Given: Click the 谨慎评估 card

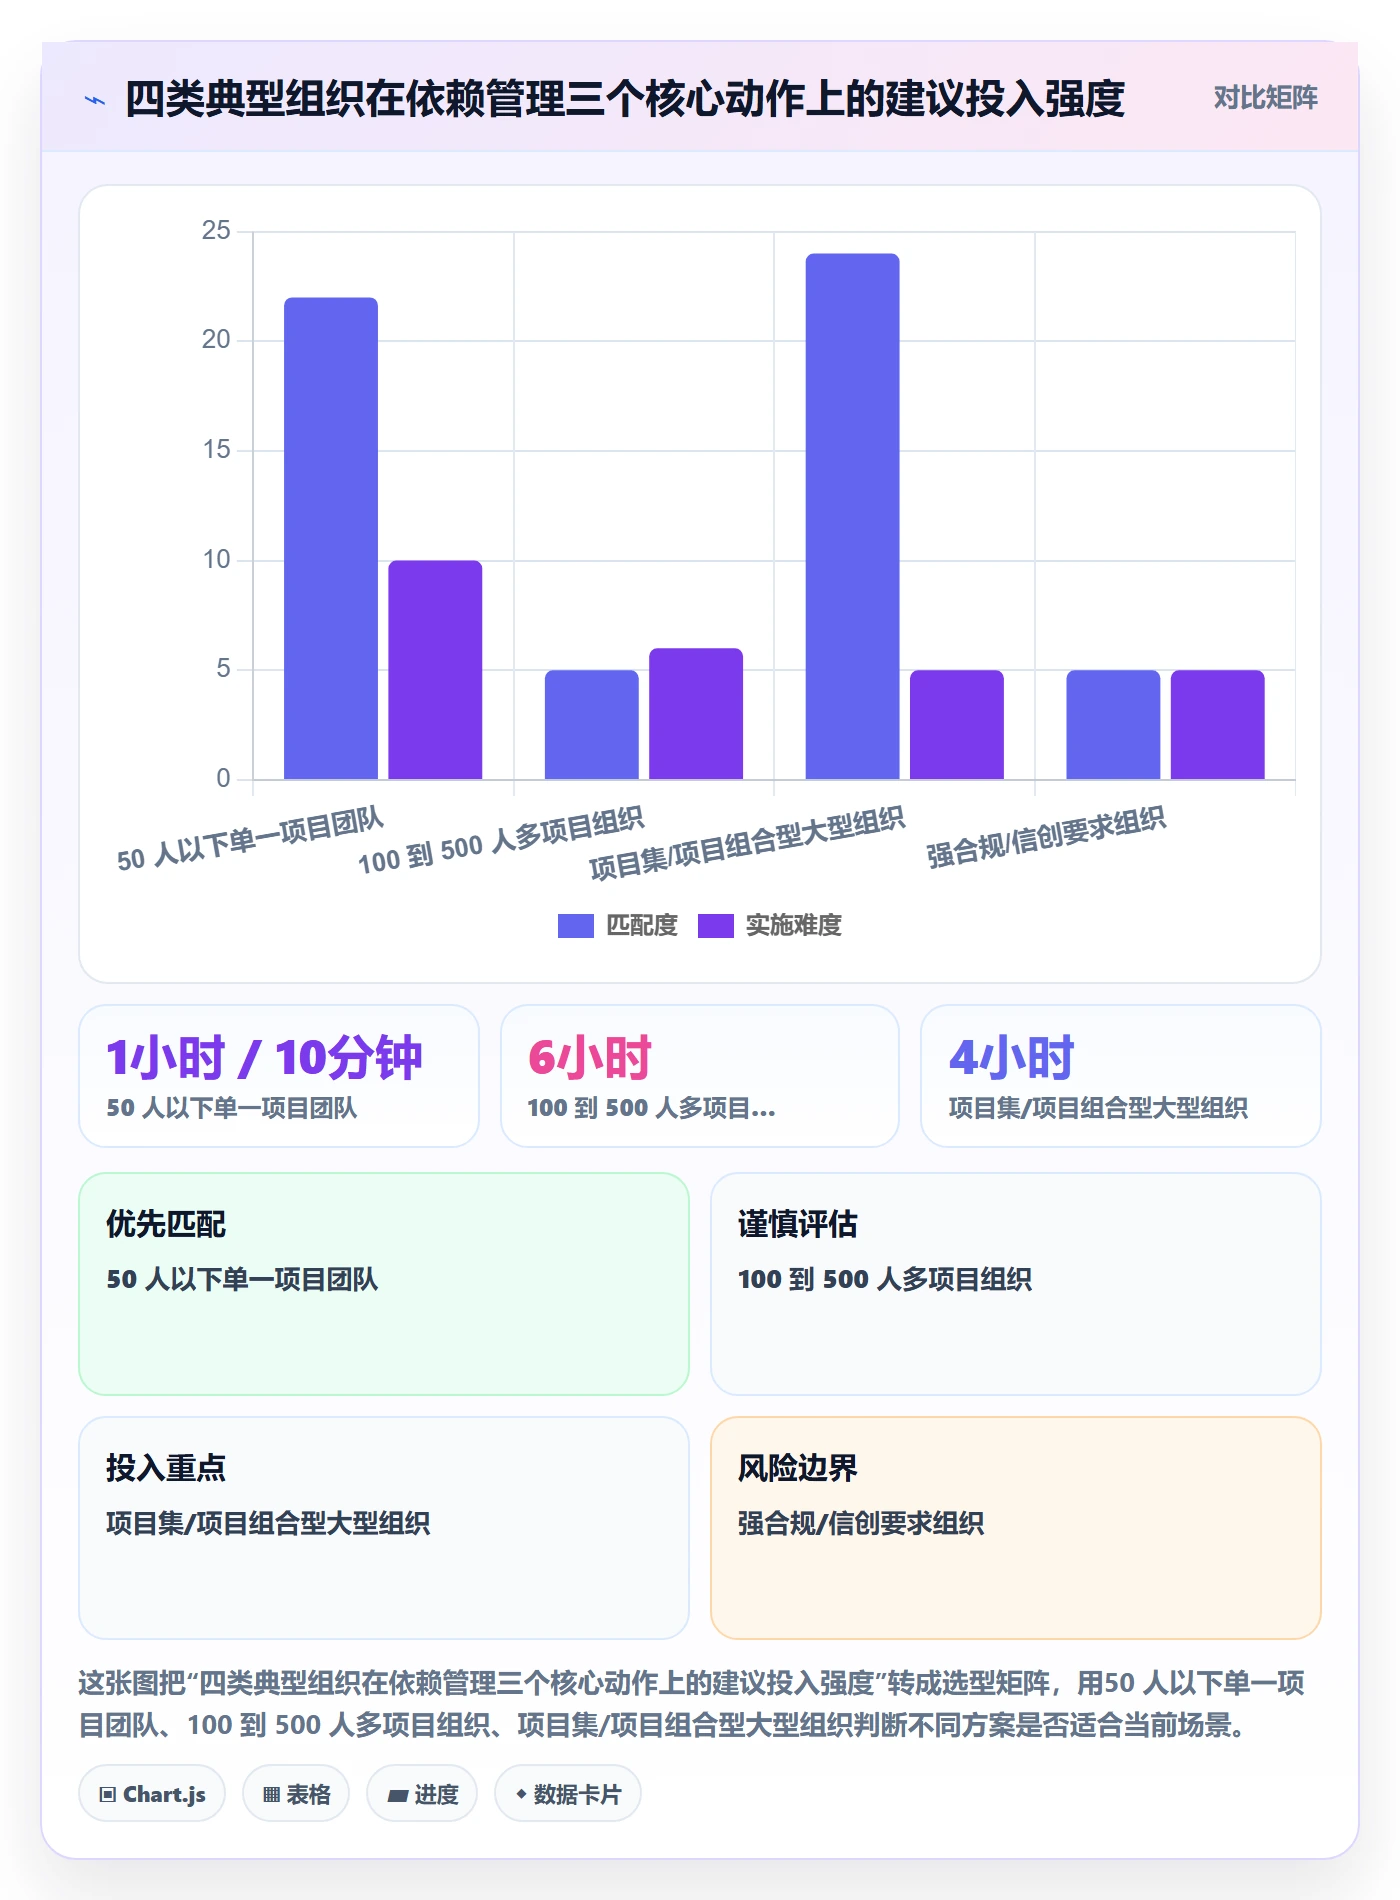Looking at the screenshot, I should (x=1016, y=1284).
